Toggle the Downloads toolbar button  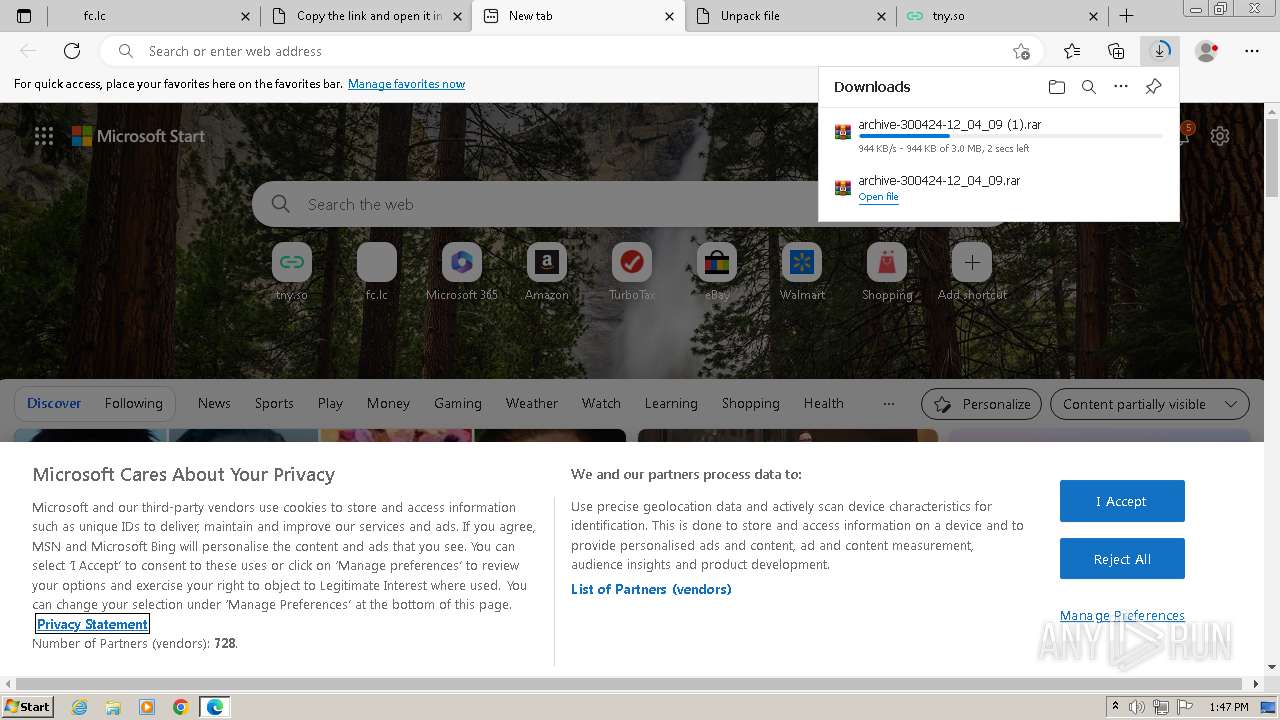click(x=1160, y=51)
